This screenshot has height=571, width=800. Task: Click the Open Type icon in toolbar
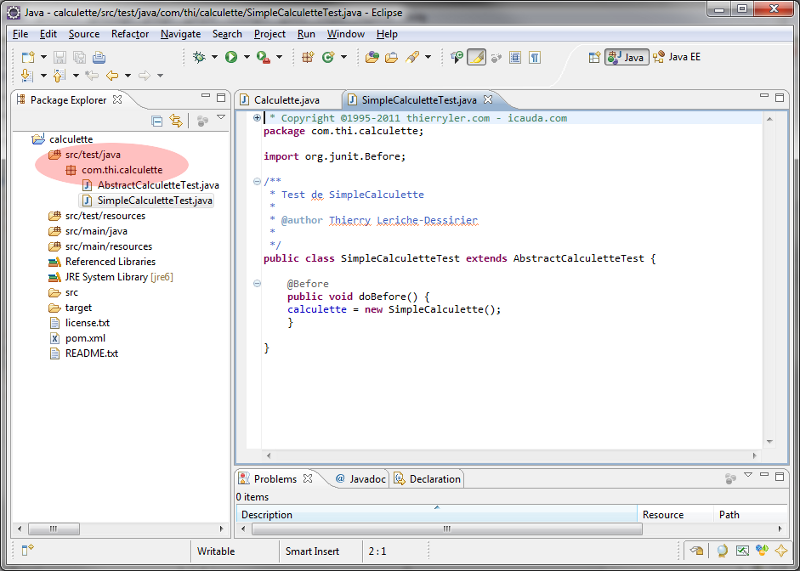click(372, 57)
